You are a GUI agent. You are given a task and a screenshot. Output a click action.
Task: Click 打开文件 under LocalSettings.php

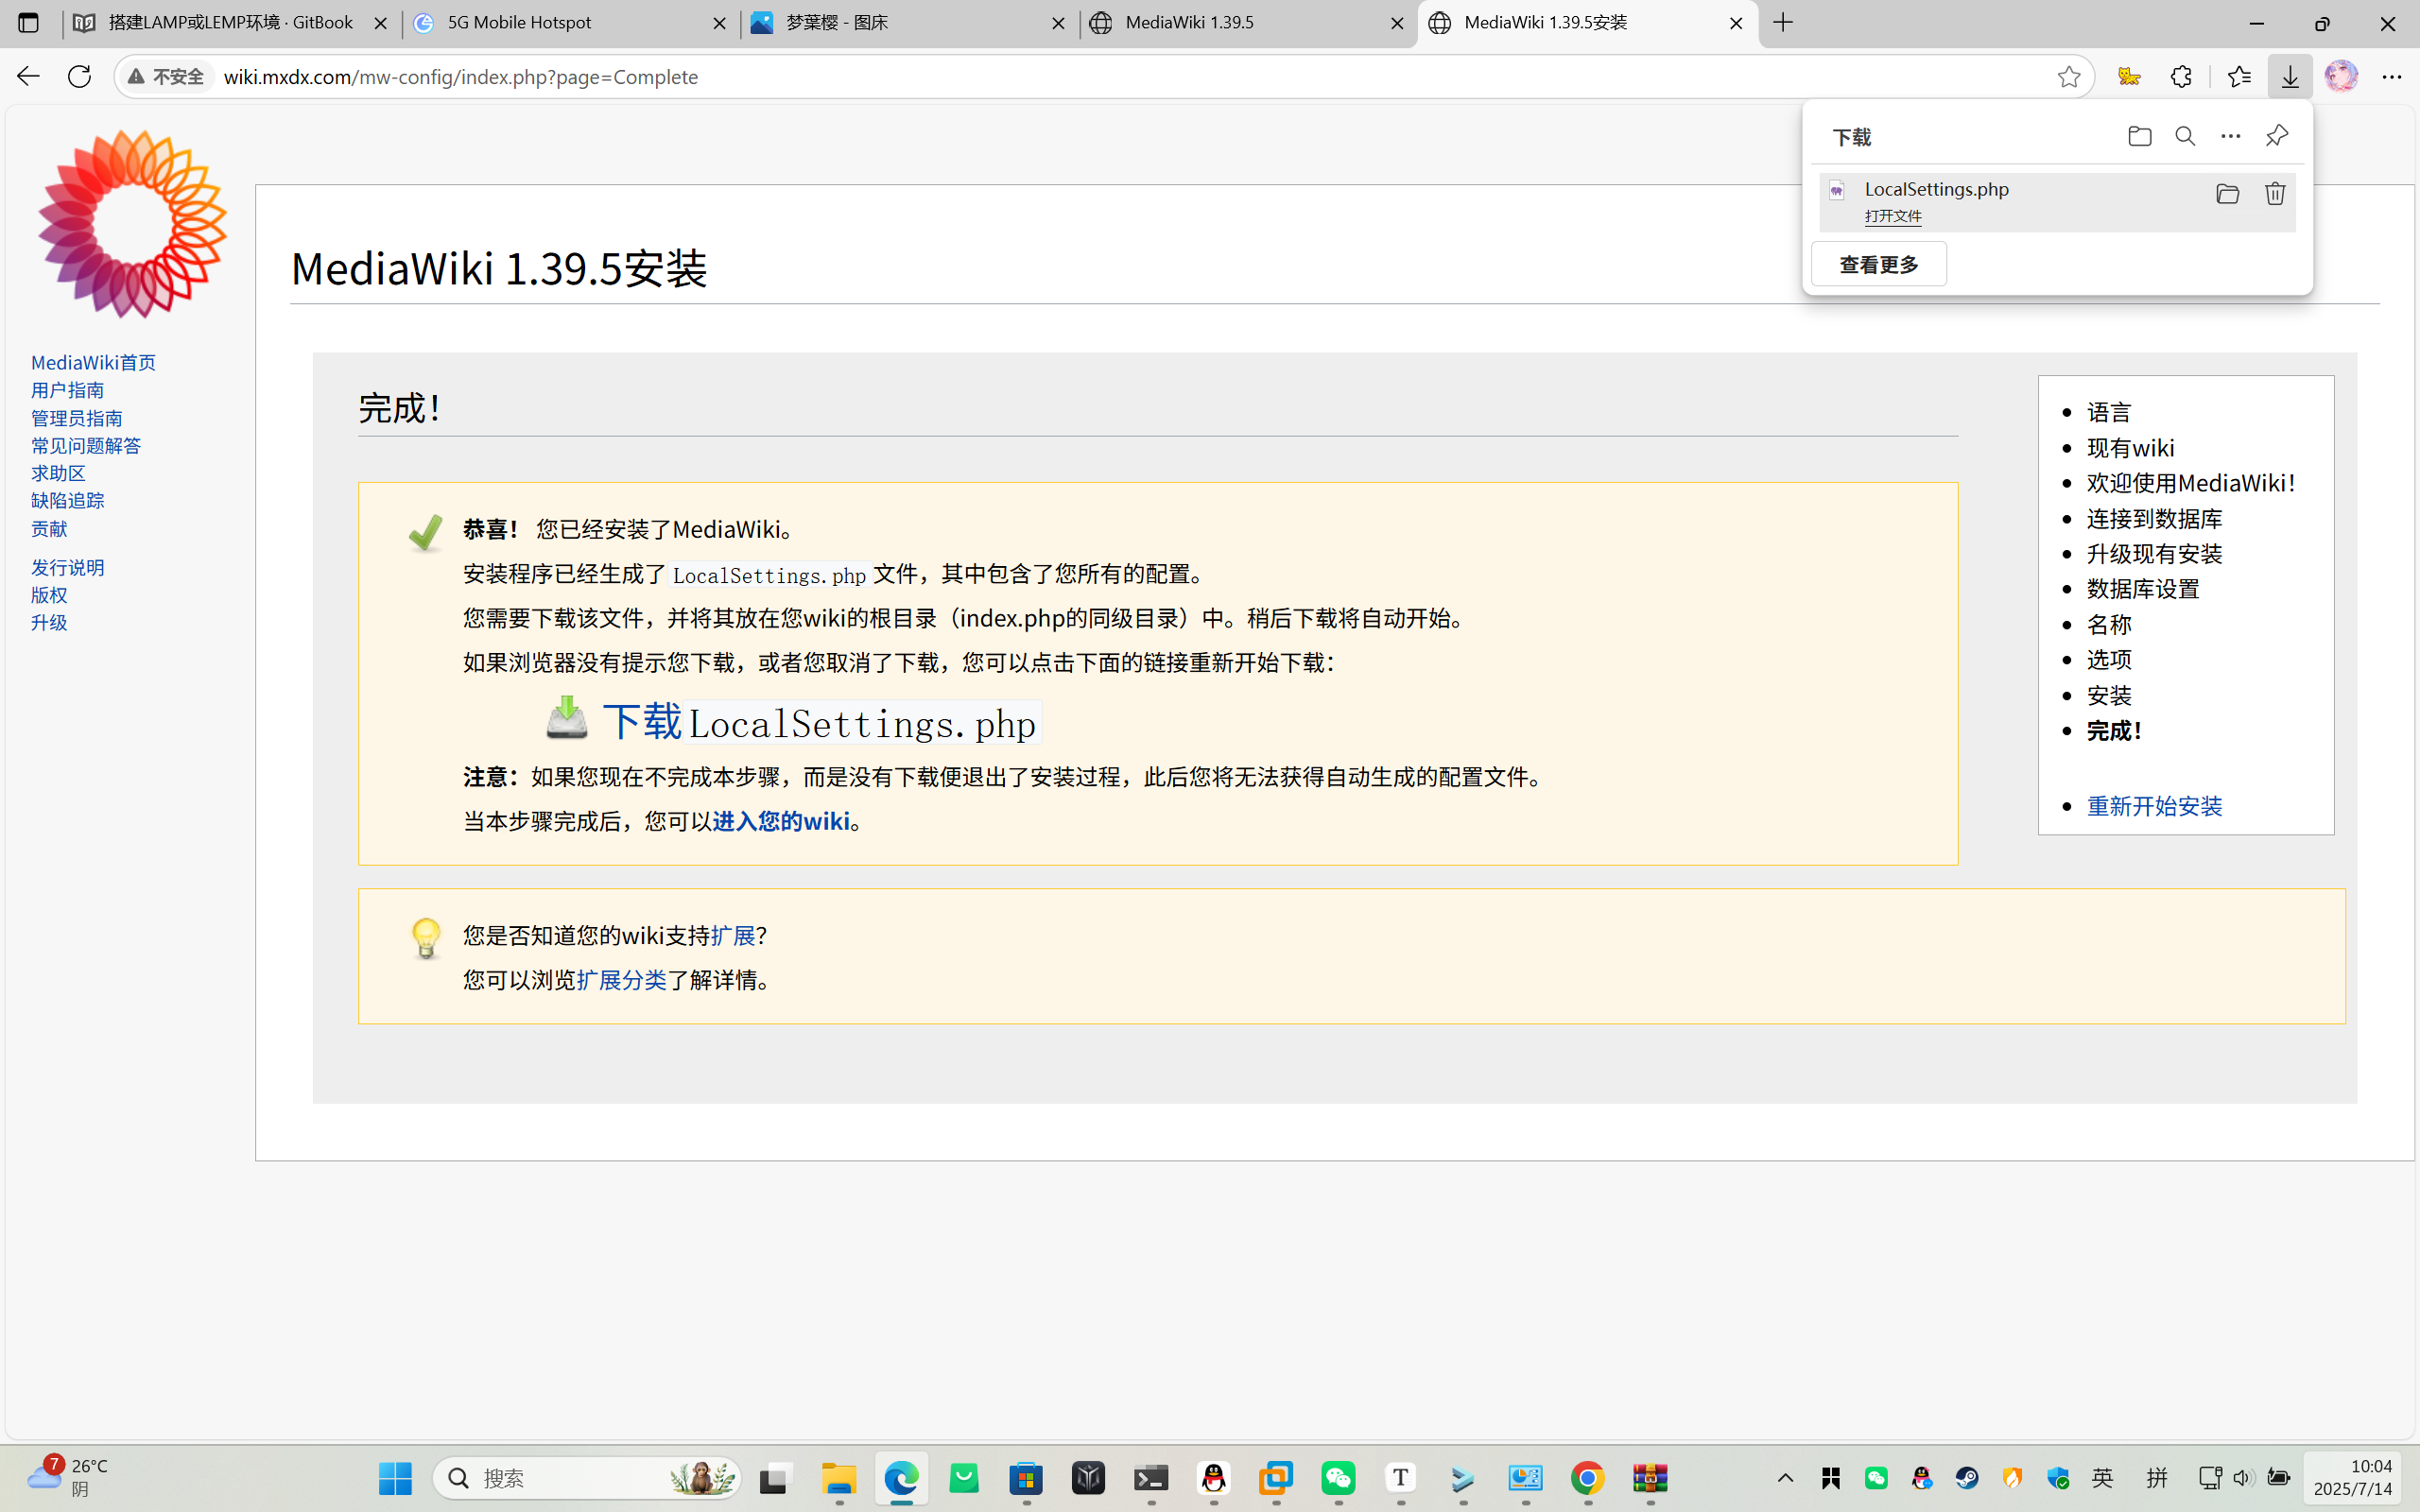(1893, 216)
